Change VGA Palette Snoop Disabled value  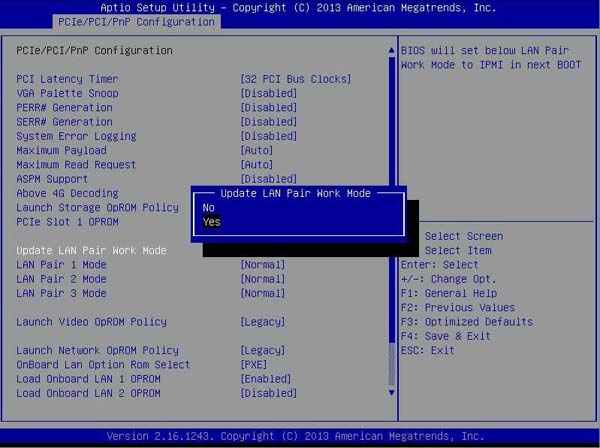pyautogui.click(x=268, y=93)
